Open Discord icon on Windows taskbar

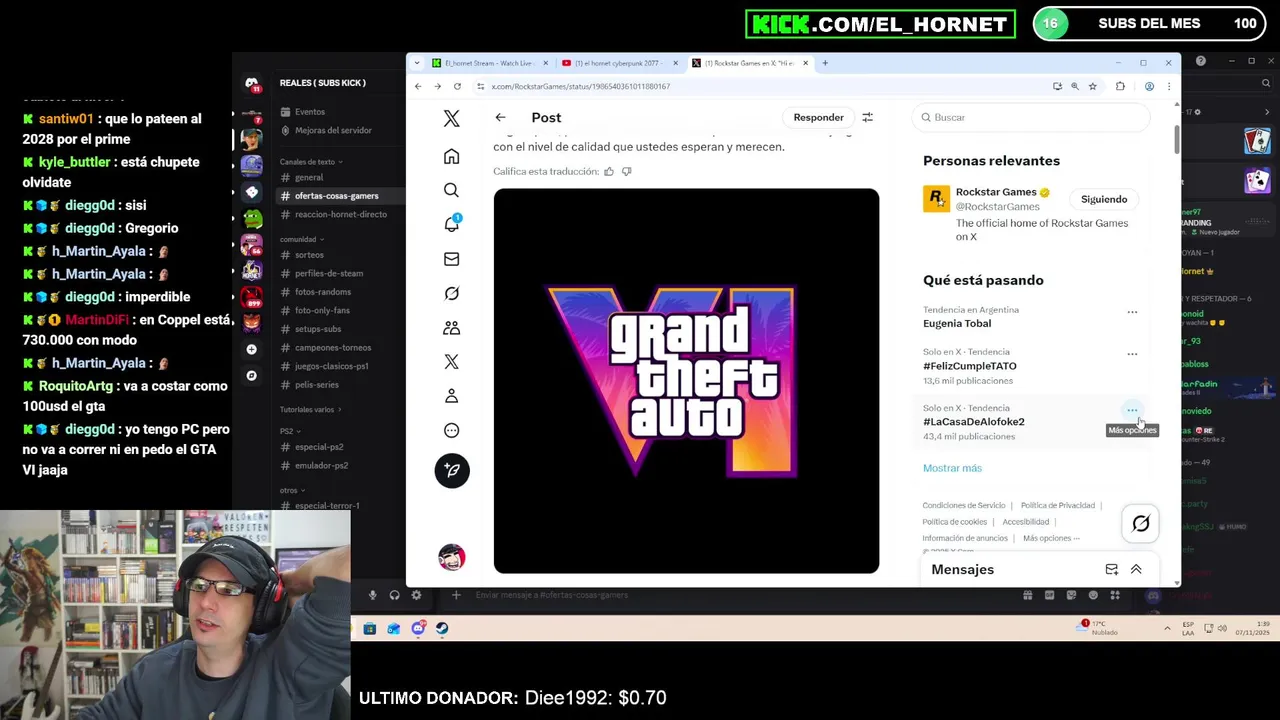pos(418,628)
